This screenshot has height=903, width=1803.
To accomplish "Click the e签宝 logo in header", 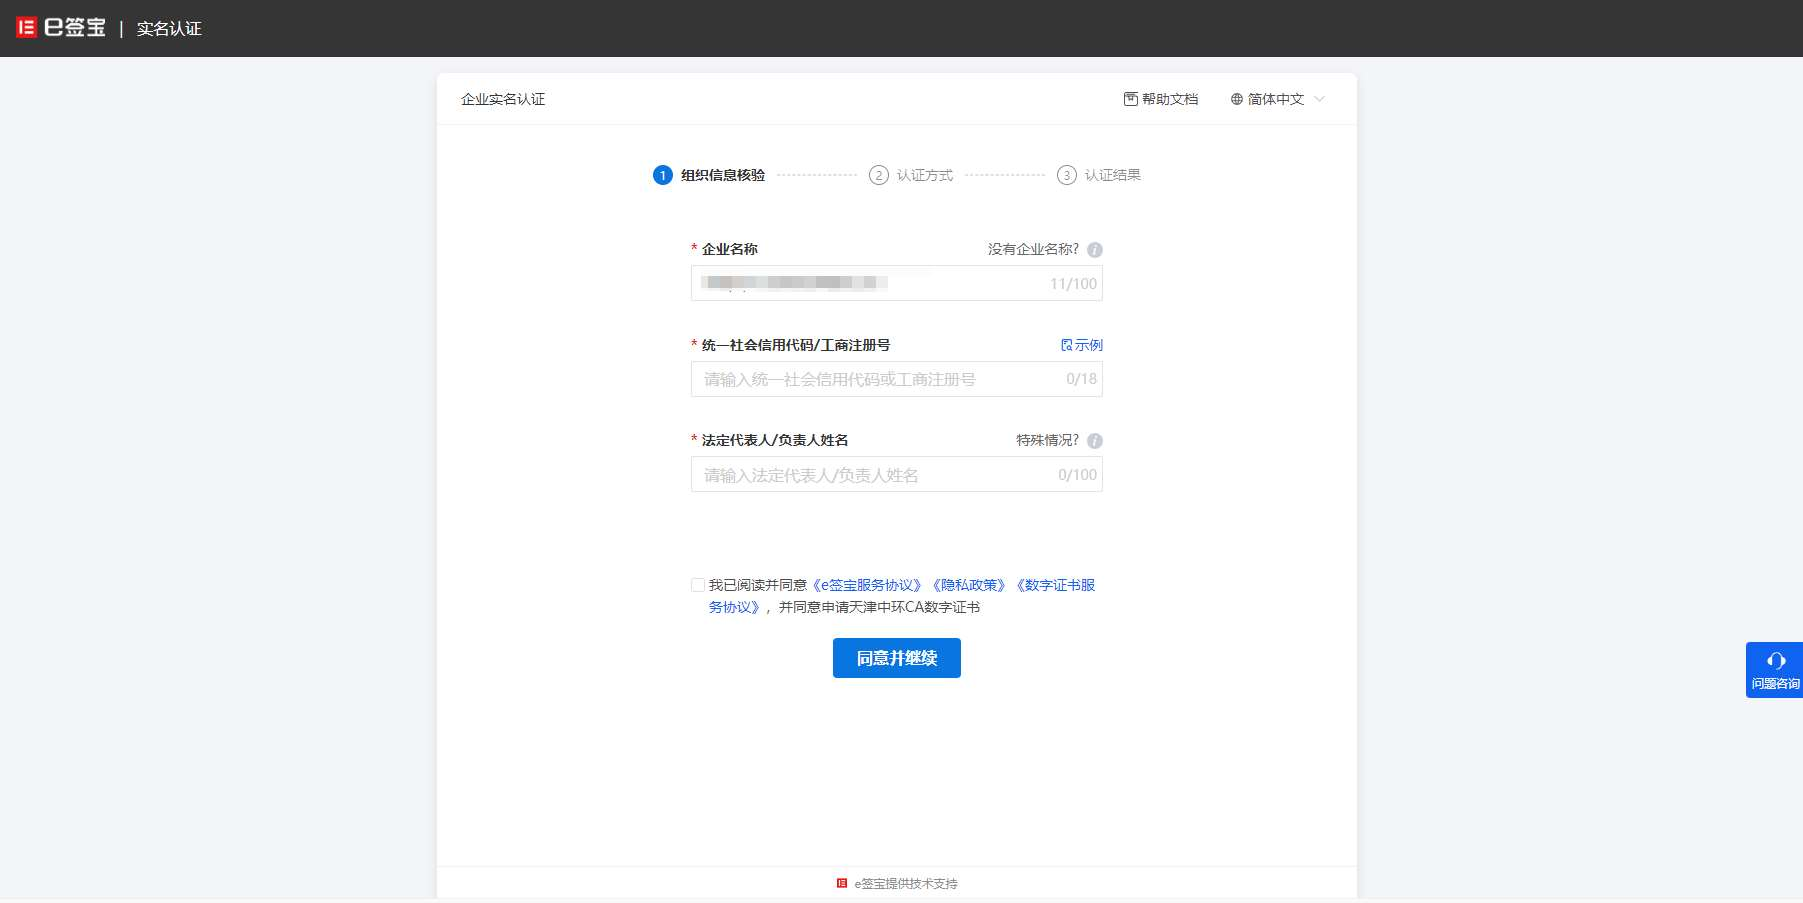I will click(x=61, y=28).
